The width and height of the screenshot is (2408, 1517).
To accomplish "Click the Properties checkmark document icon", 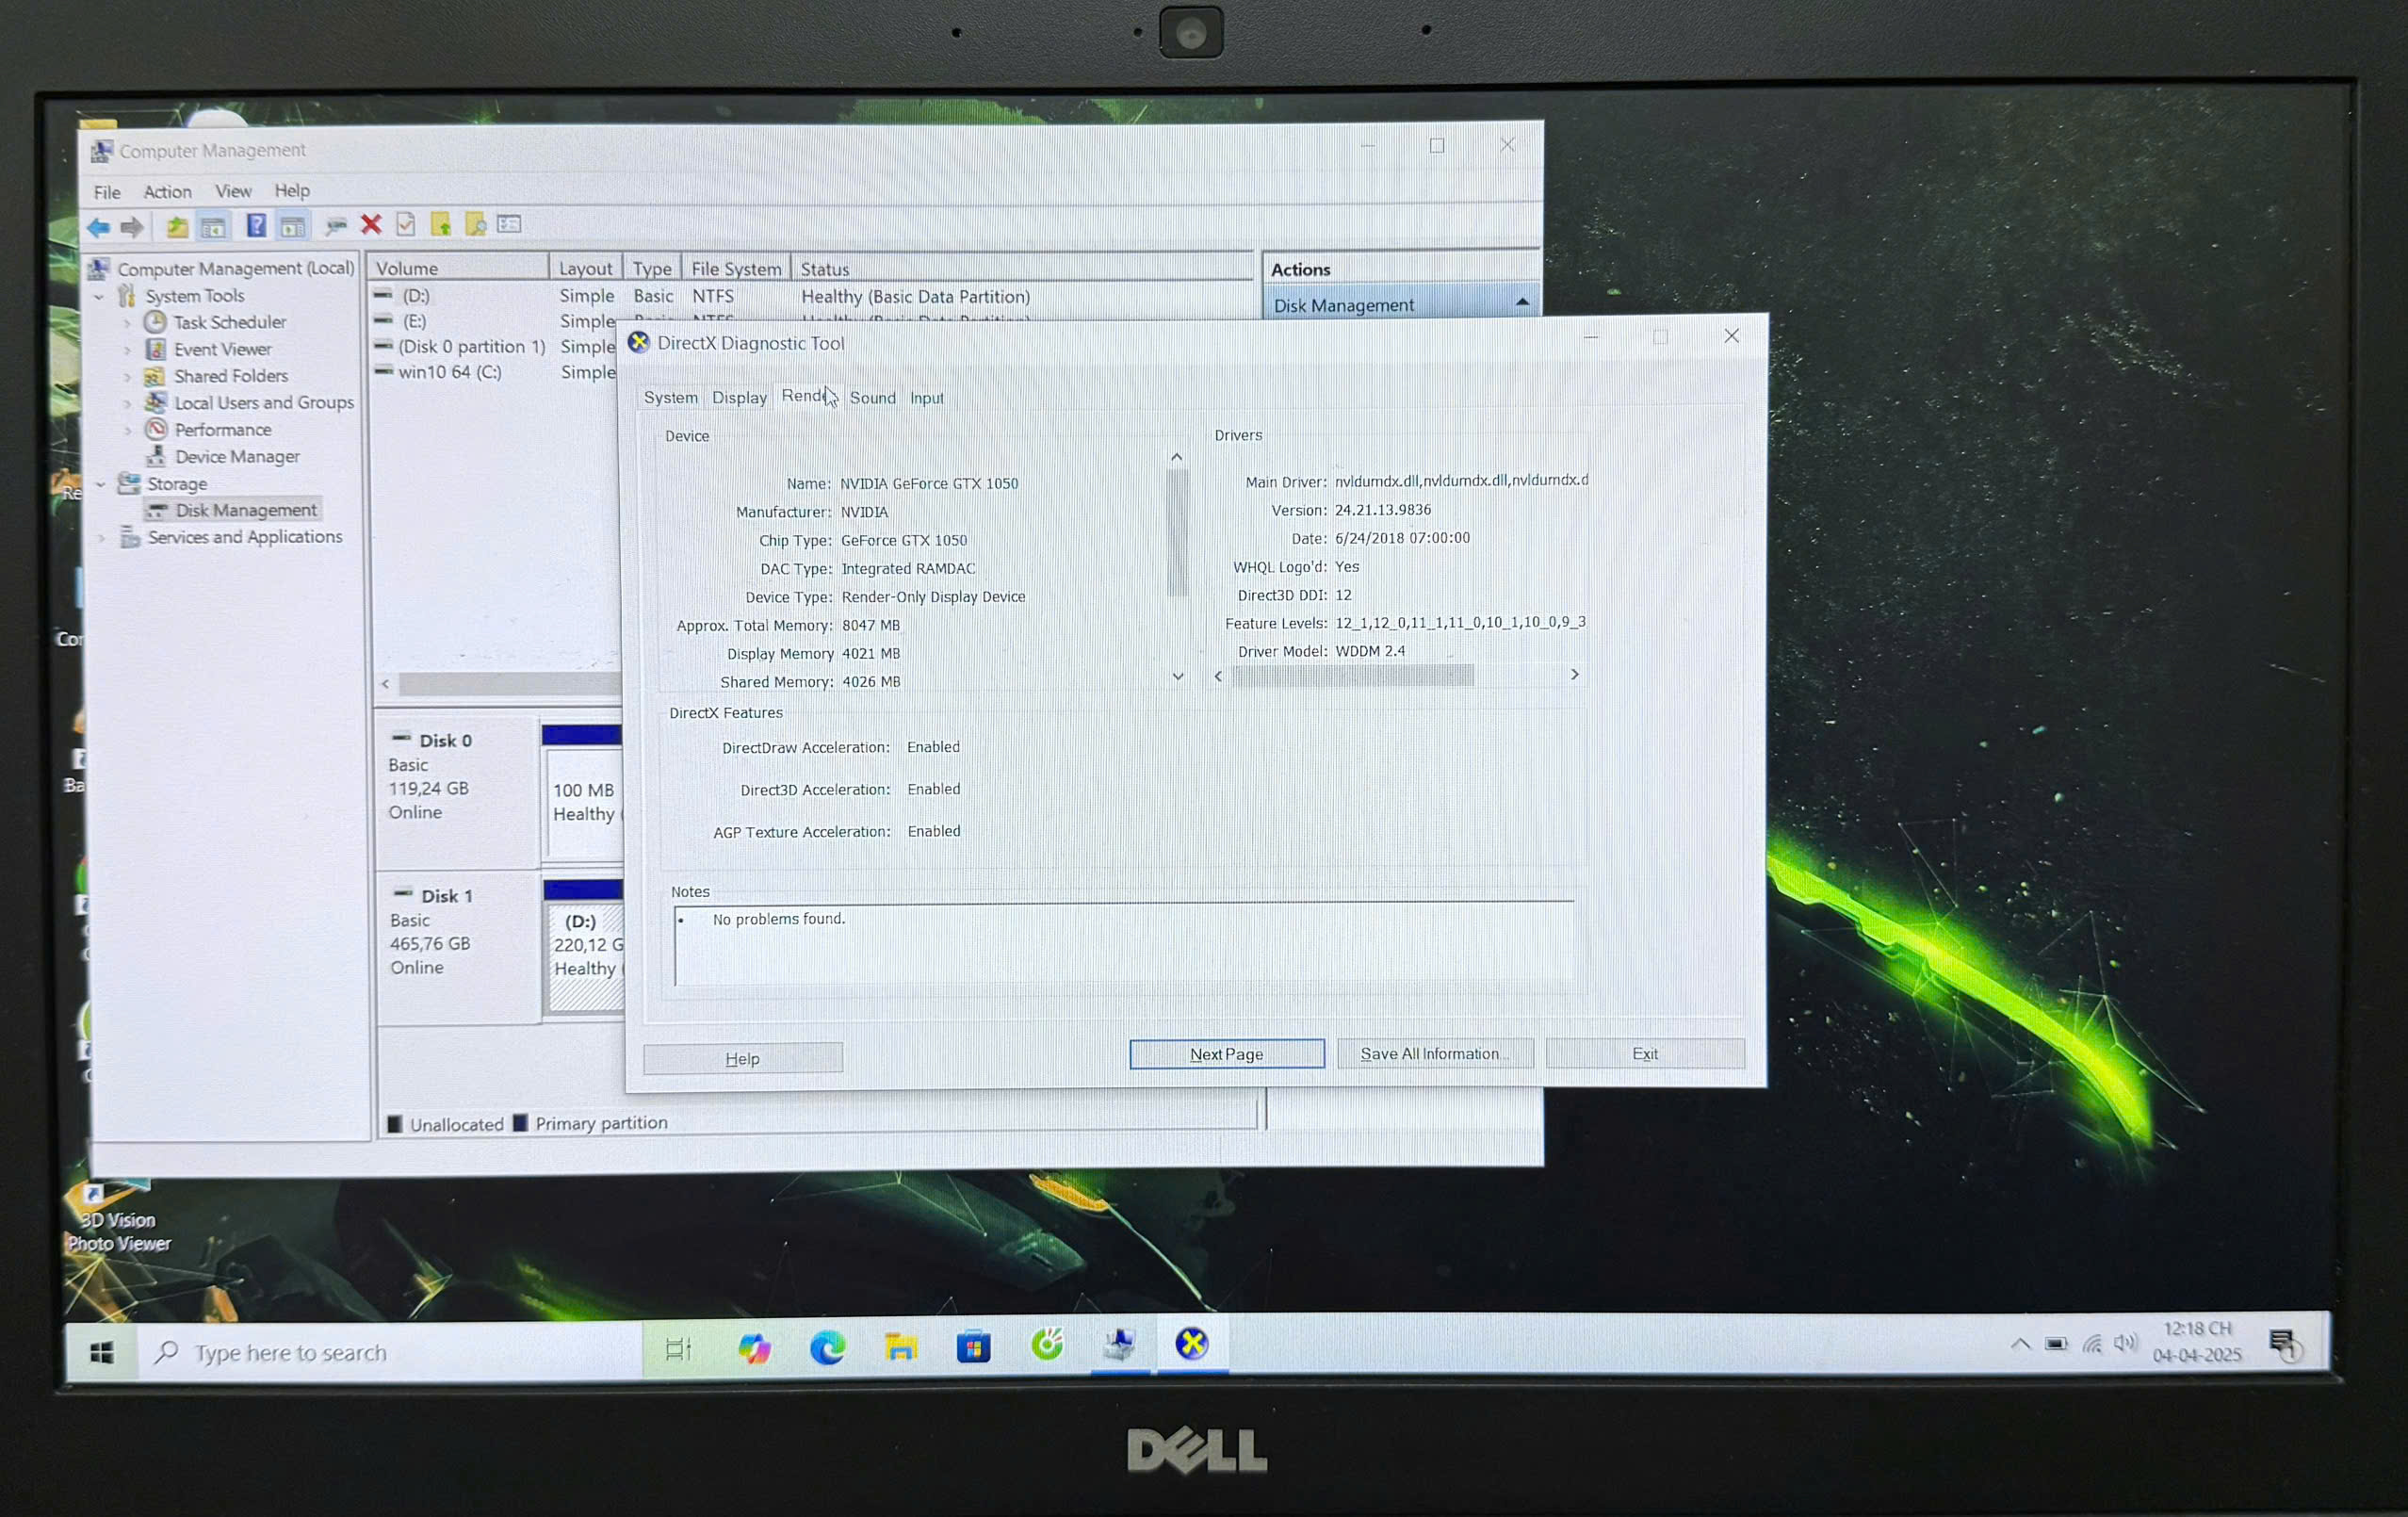I will coord(406,225).
